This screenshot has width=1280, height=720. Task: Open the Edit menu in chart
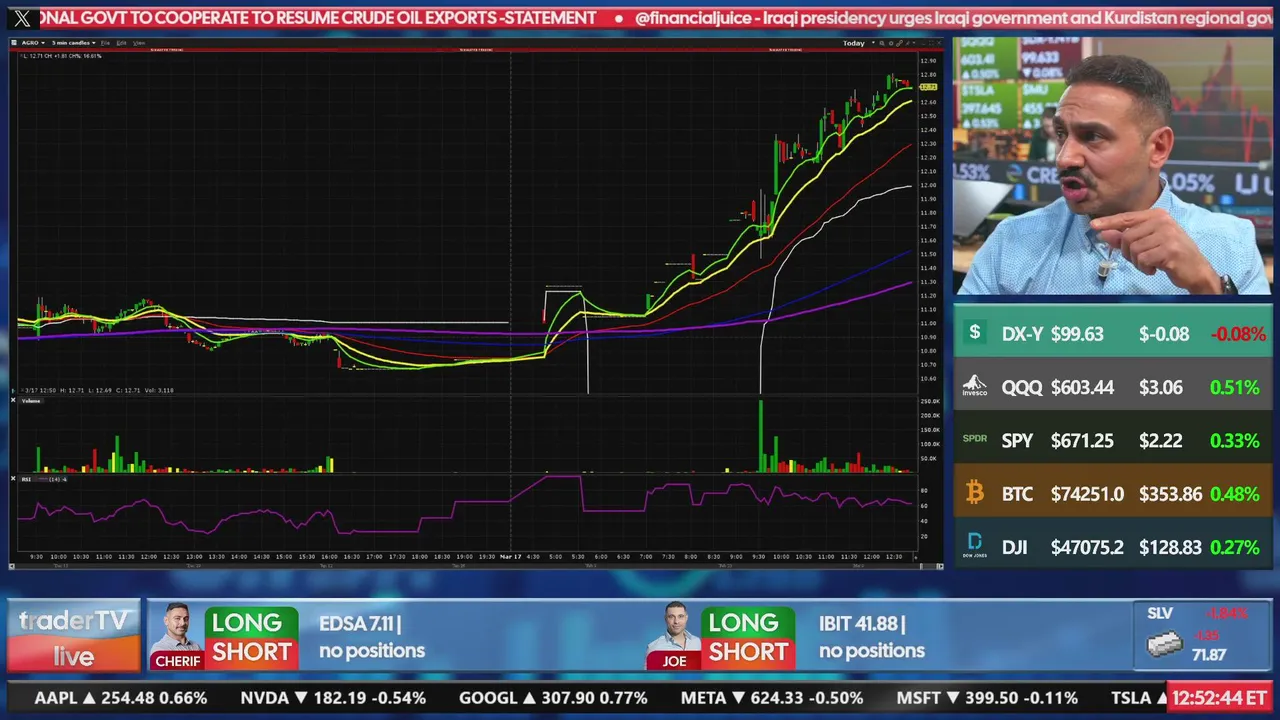(x=121, y=43)
